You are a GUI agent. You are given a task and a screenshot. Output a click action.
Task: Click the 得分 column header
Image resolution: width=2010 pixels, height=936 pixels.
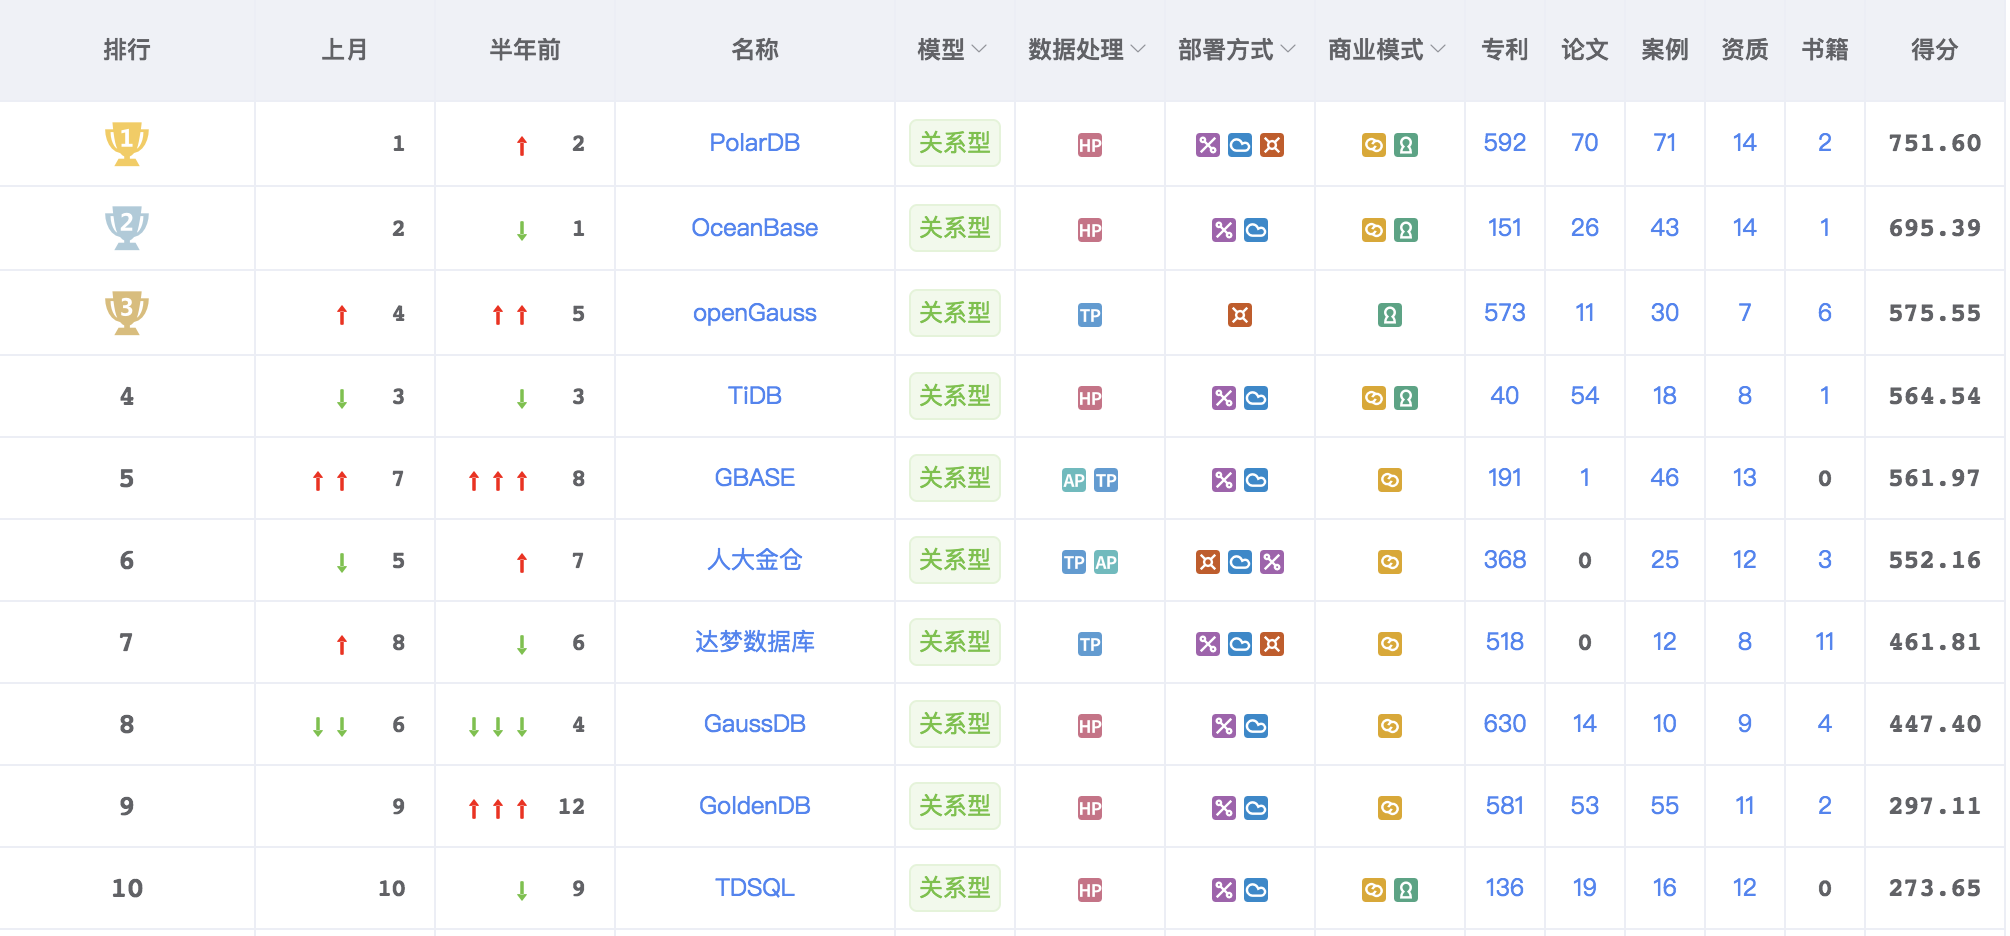[x=1935, y=50]
